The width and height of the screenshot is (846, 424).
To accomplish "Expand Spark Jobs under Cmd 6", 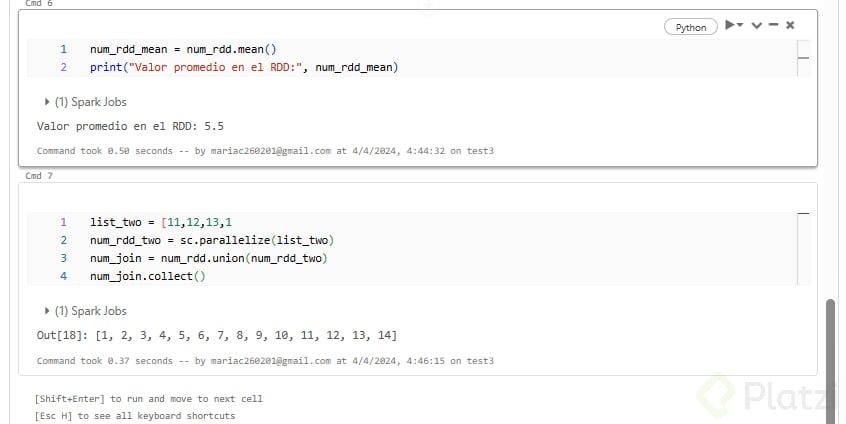I will coord(86,102).
